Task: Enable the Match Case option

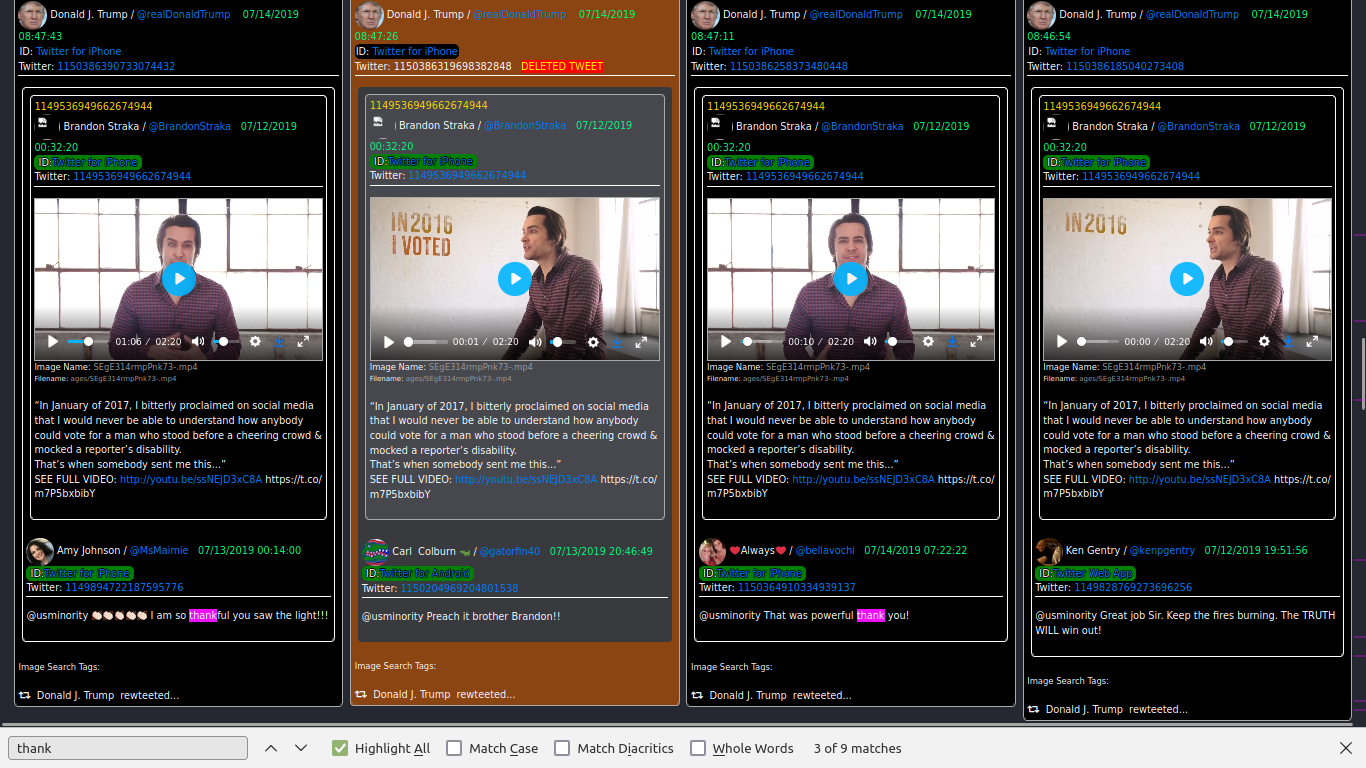Action: [x=454, y=748]
